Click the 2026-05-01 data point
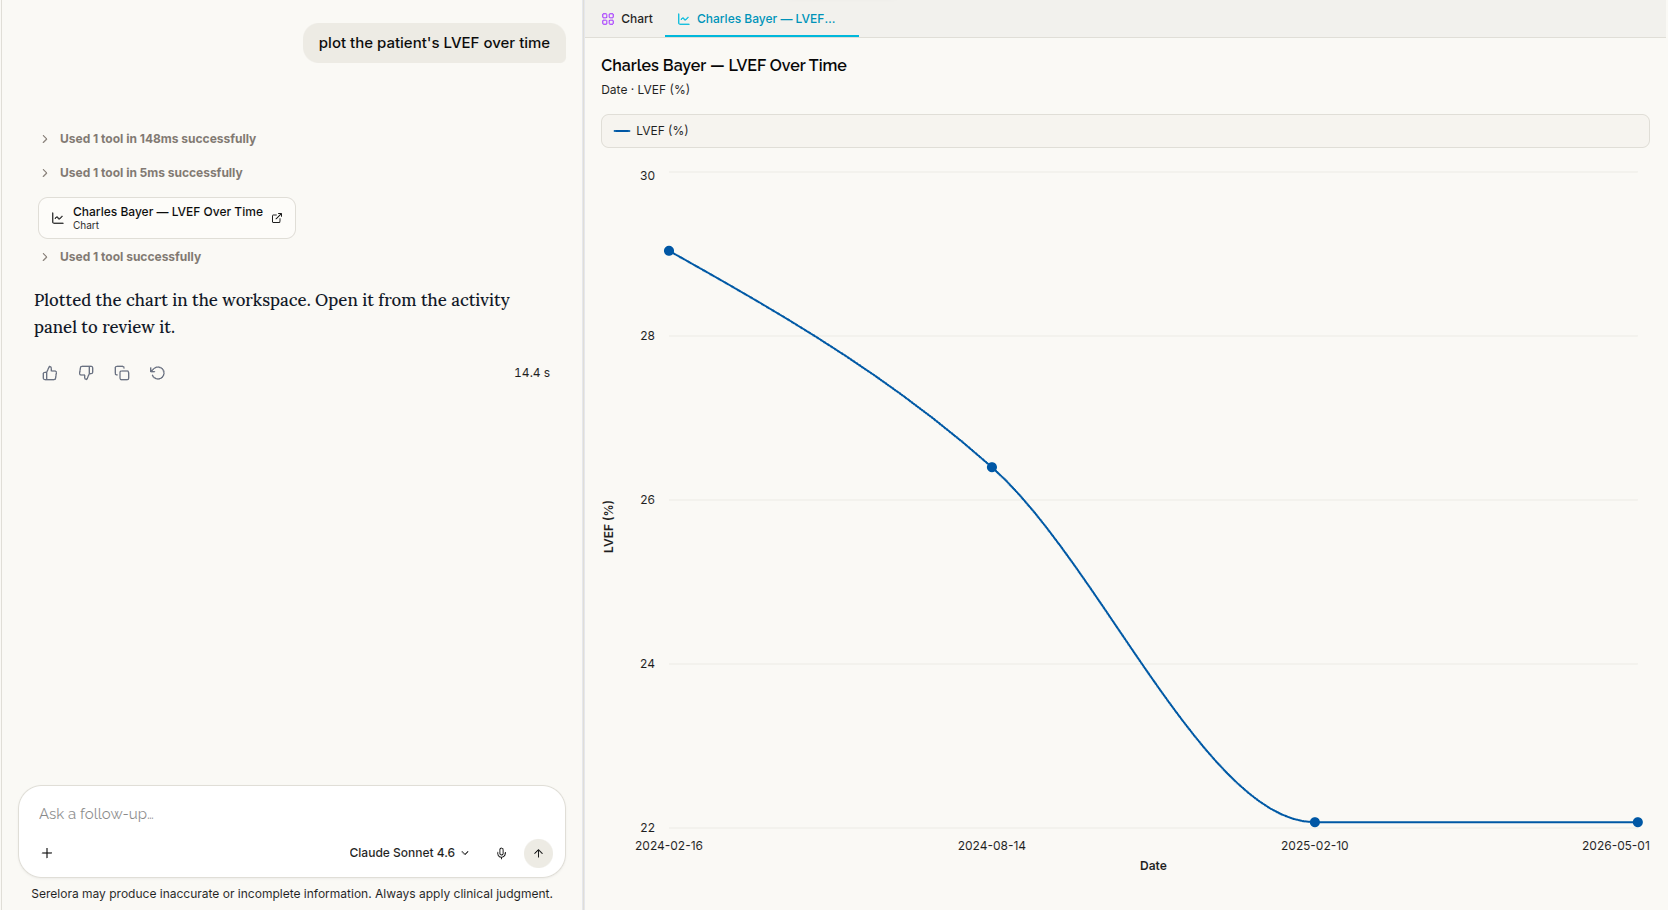Viewport: 1668px width, 910px height. pyautogui.click(x=1638, y=822)
